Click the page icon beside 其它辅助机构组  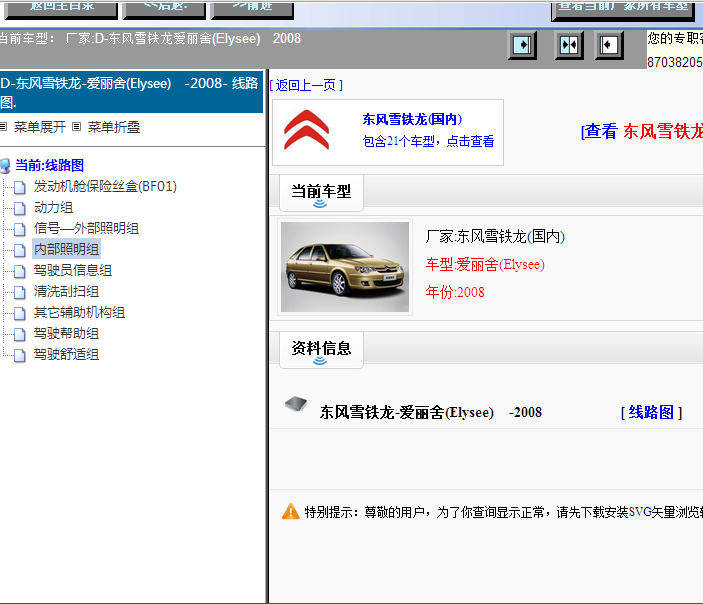20,313
